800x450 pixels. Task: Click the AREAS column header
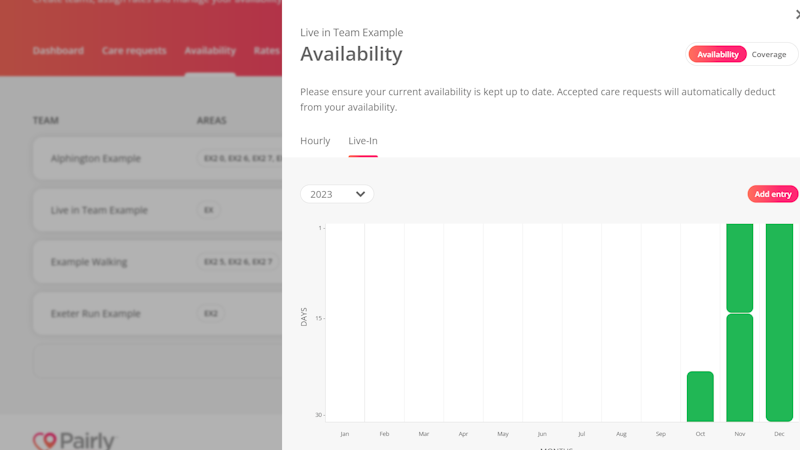(x=212, y=120)
